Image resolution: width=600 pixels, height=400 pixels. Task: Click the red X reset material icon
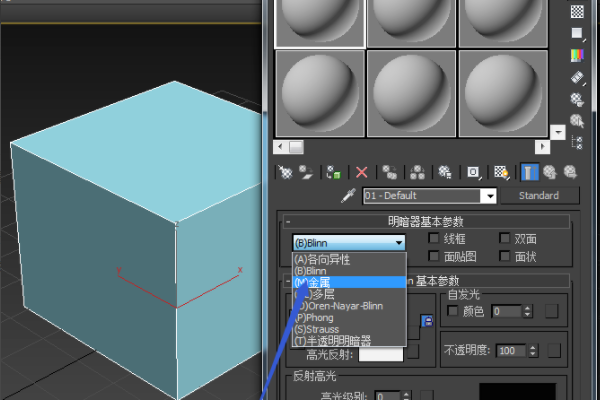tap(361, 172)
